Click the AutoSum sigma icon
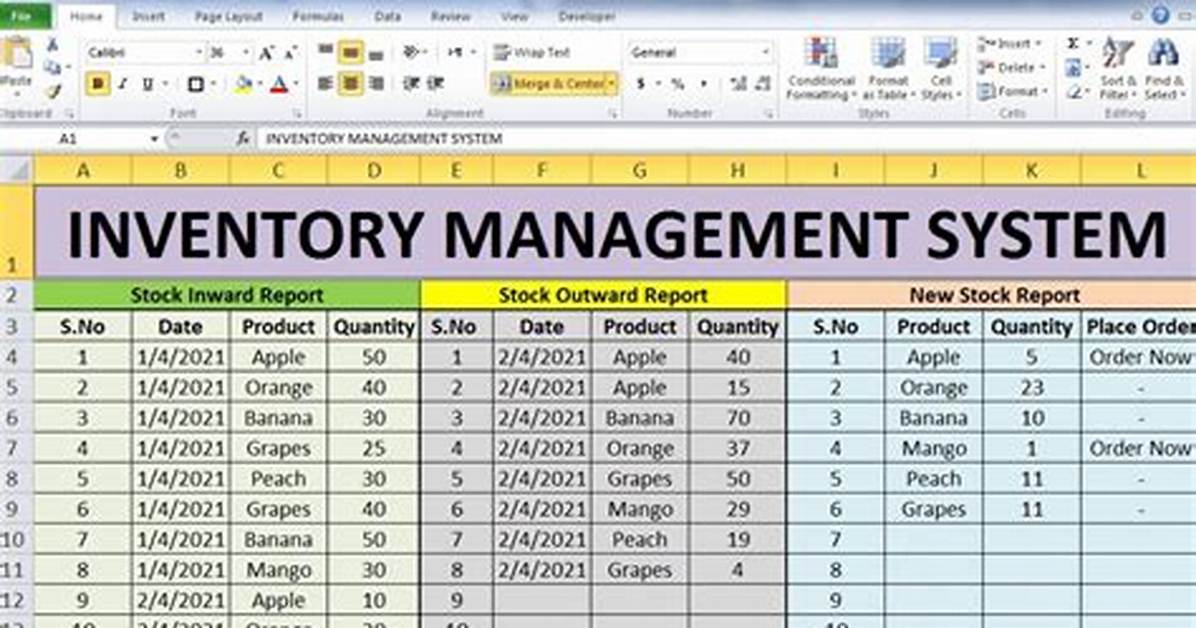 coord(1073,44)
